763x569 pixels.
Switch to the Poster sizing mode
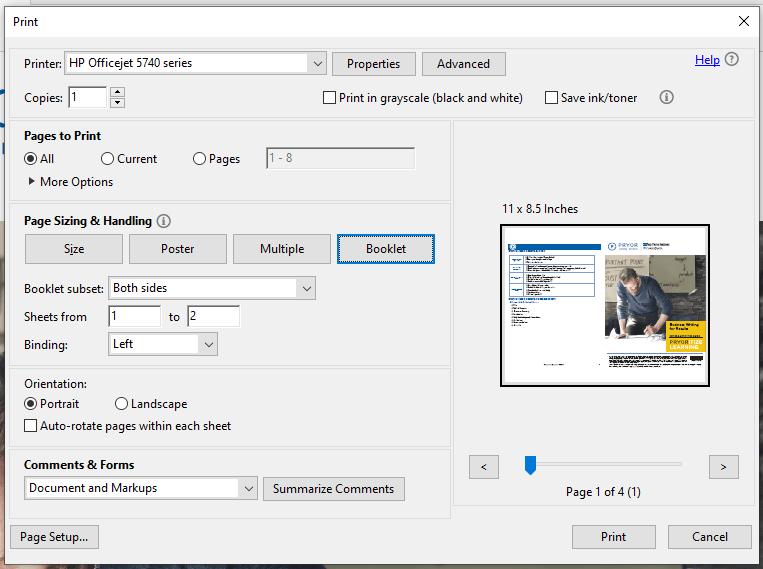178,249
